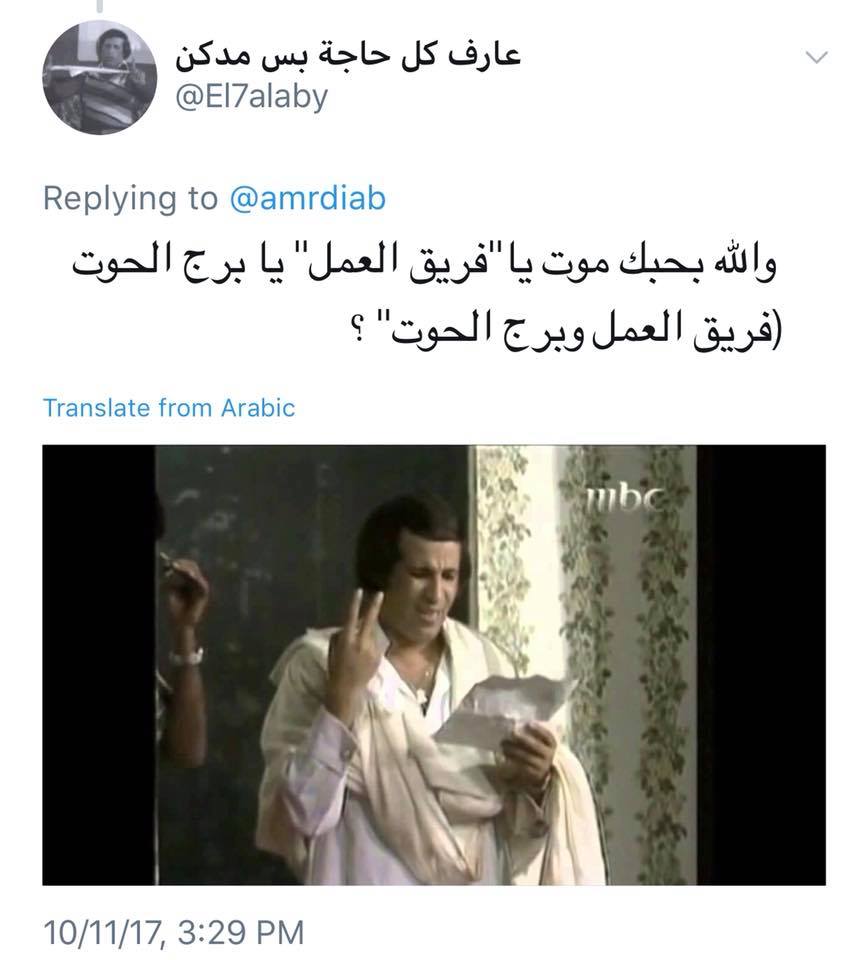Click Translate from Arabic
The height and width of the screenshot is (960, 868).
(169, 408)
